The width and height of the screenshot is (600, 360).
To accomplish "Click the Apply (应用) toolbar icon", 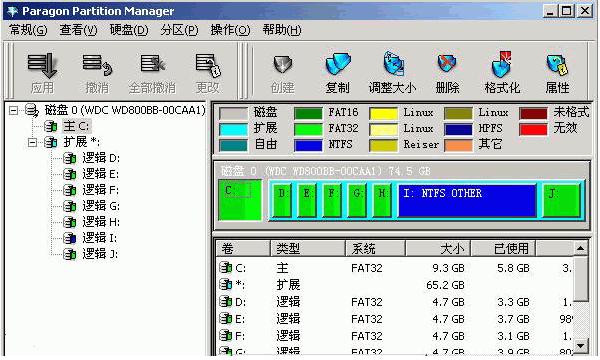I will [42, 65].
